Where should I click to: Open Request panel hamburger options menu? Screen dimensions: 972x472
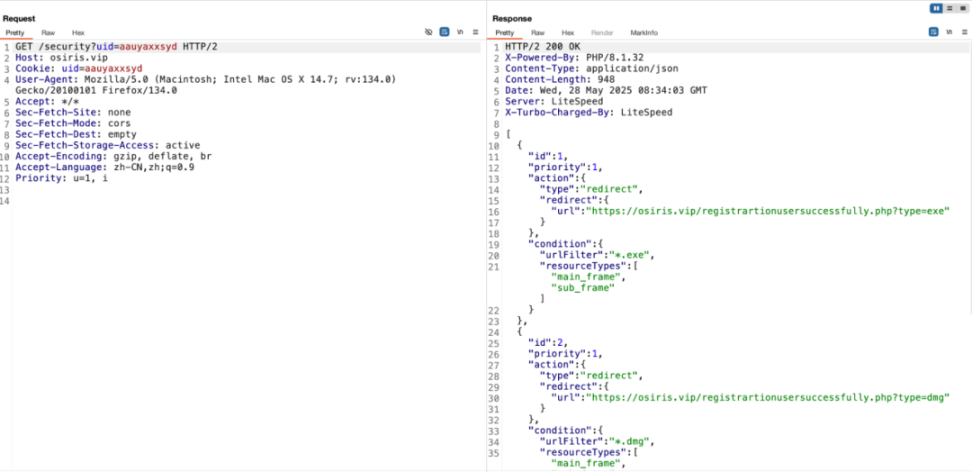[x=475, y=32]
